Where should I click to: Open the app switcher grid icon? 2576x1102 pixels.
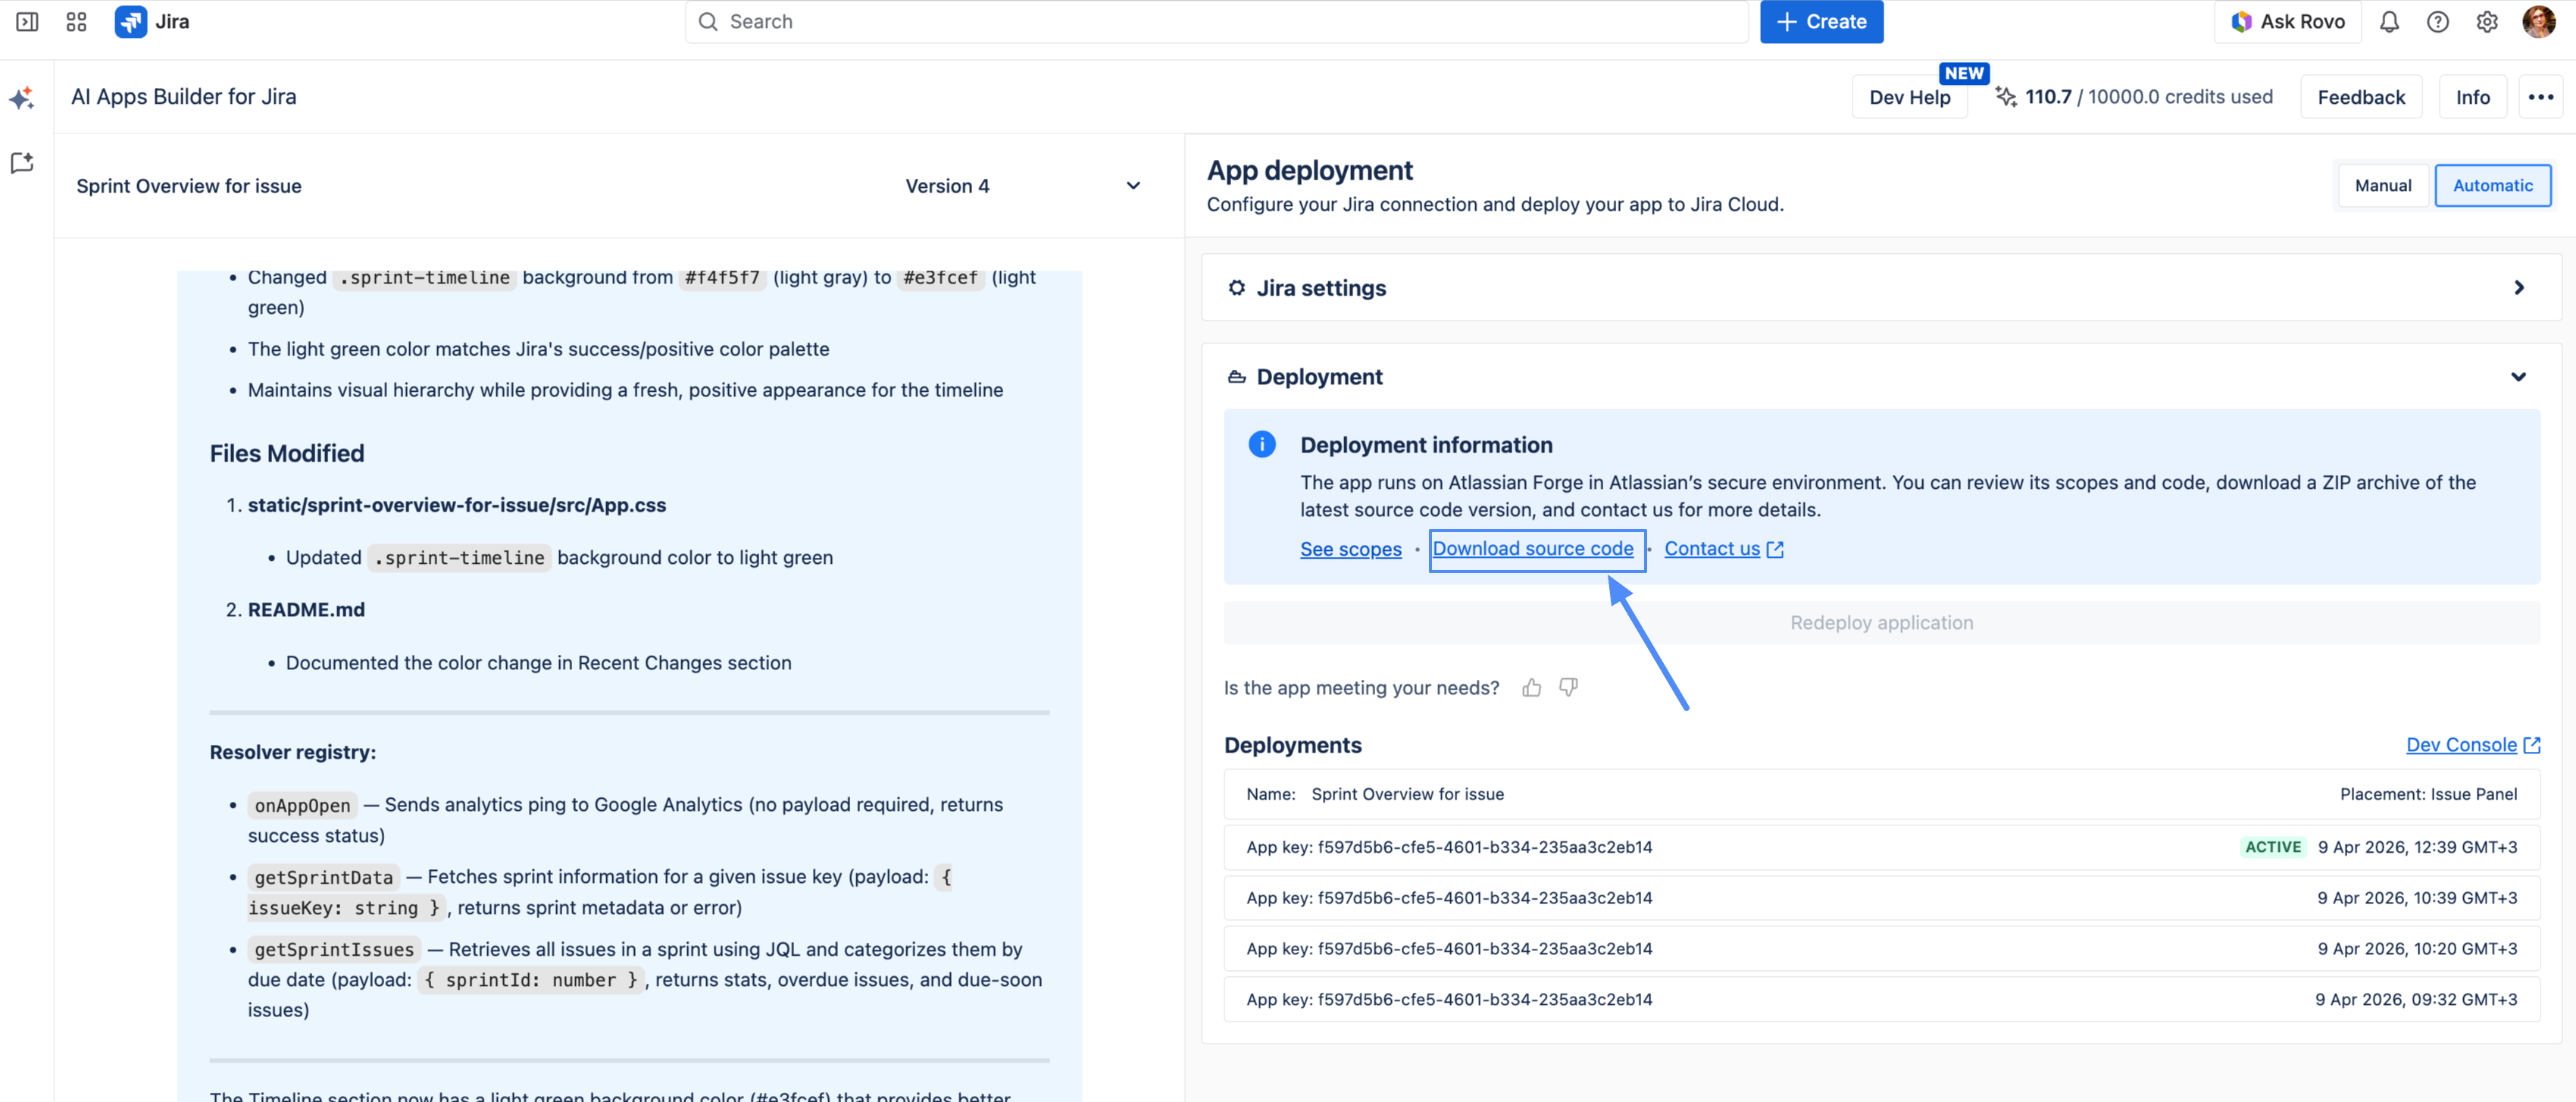click(76, 22)
